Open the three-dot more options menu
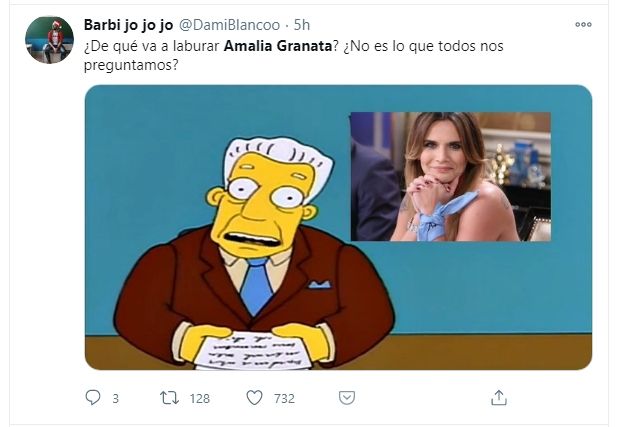 click(583, 25)
